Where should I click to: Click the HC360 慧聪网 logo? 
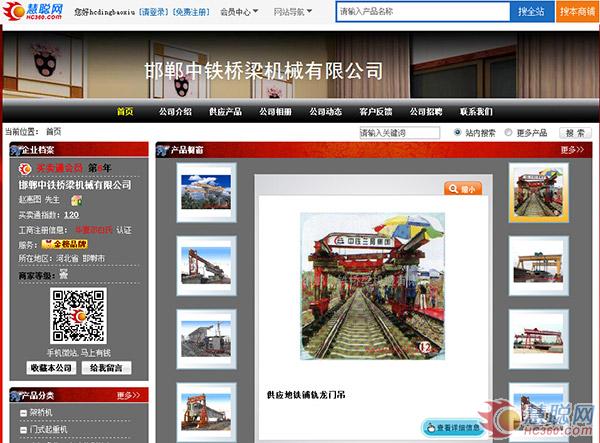[33, 11]
